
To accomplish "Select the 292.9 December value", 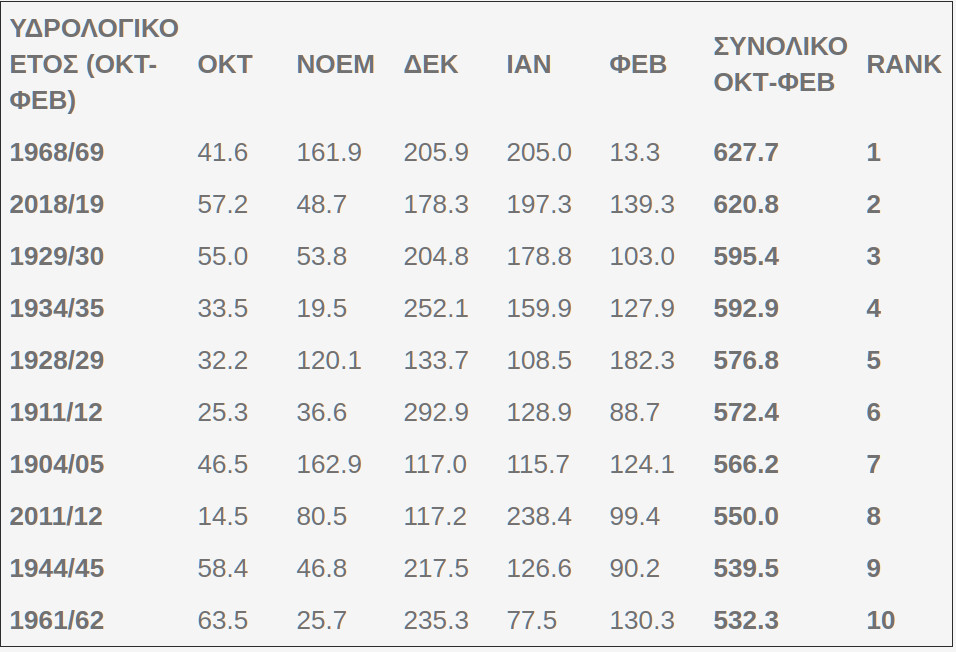I will tap(436, 412).
